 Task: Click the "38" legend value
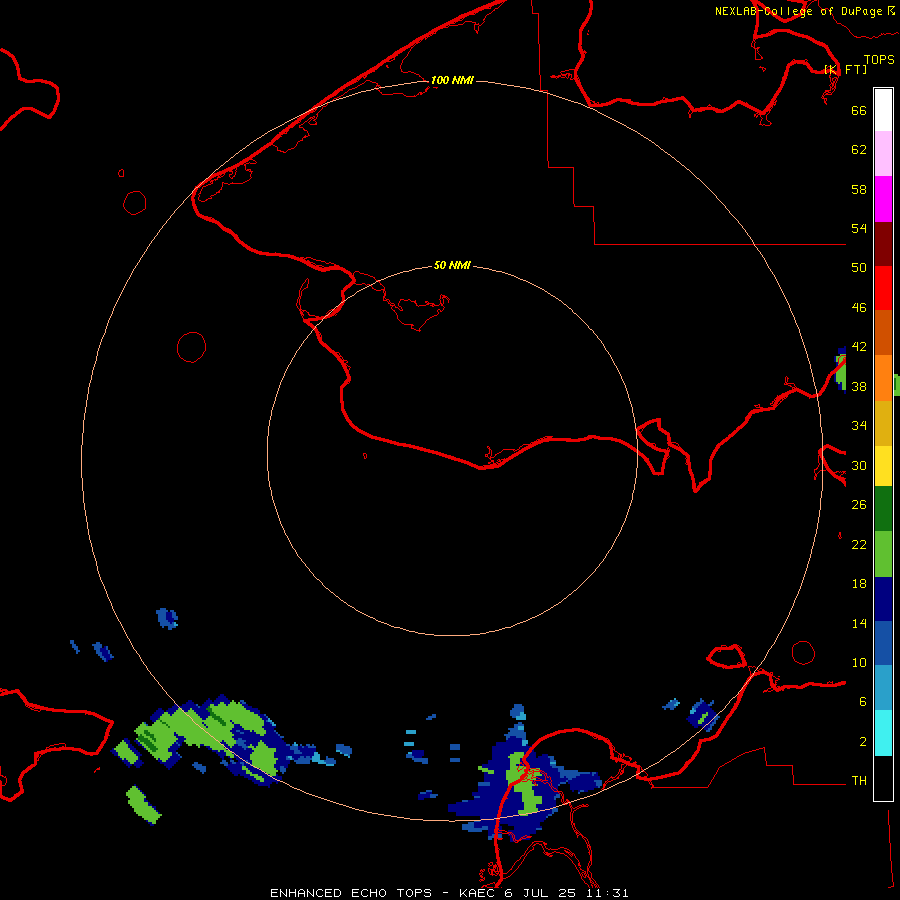click(x=859, y=387)
